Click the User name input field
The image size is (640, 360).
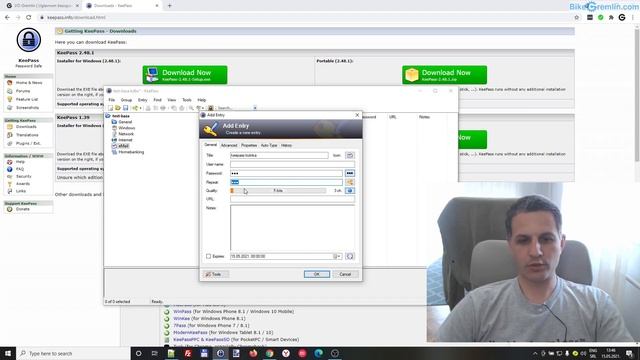[x=292, y=164]
